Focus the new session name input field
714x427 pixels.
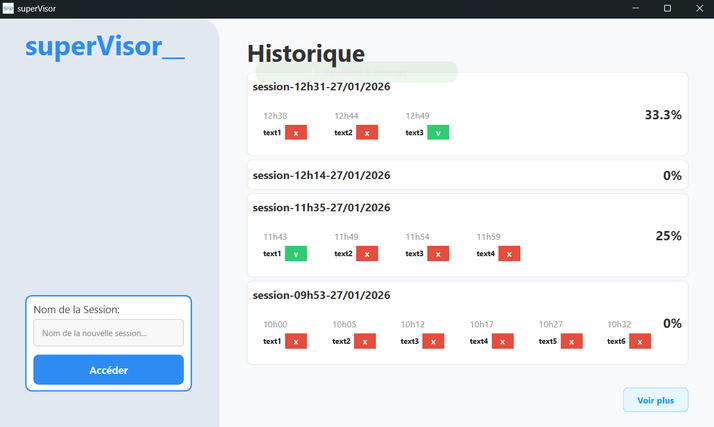(x=108, y=333)
